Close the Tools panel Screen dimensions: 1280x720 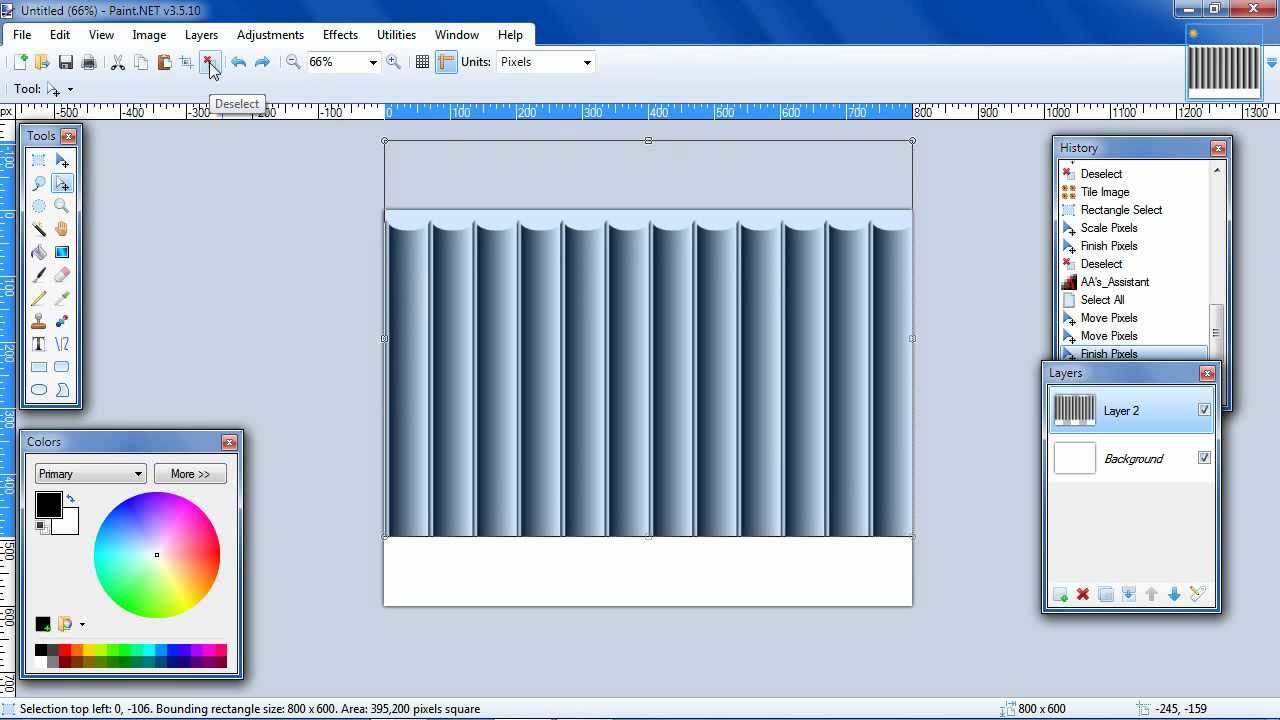pos(68,136)
